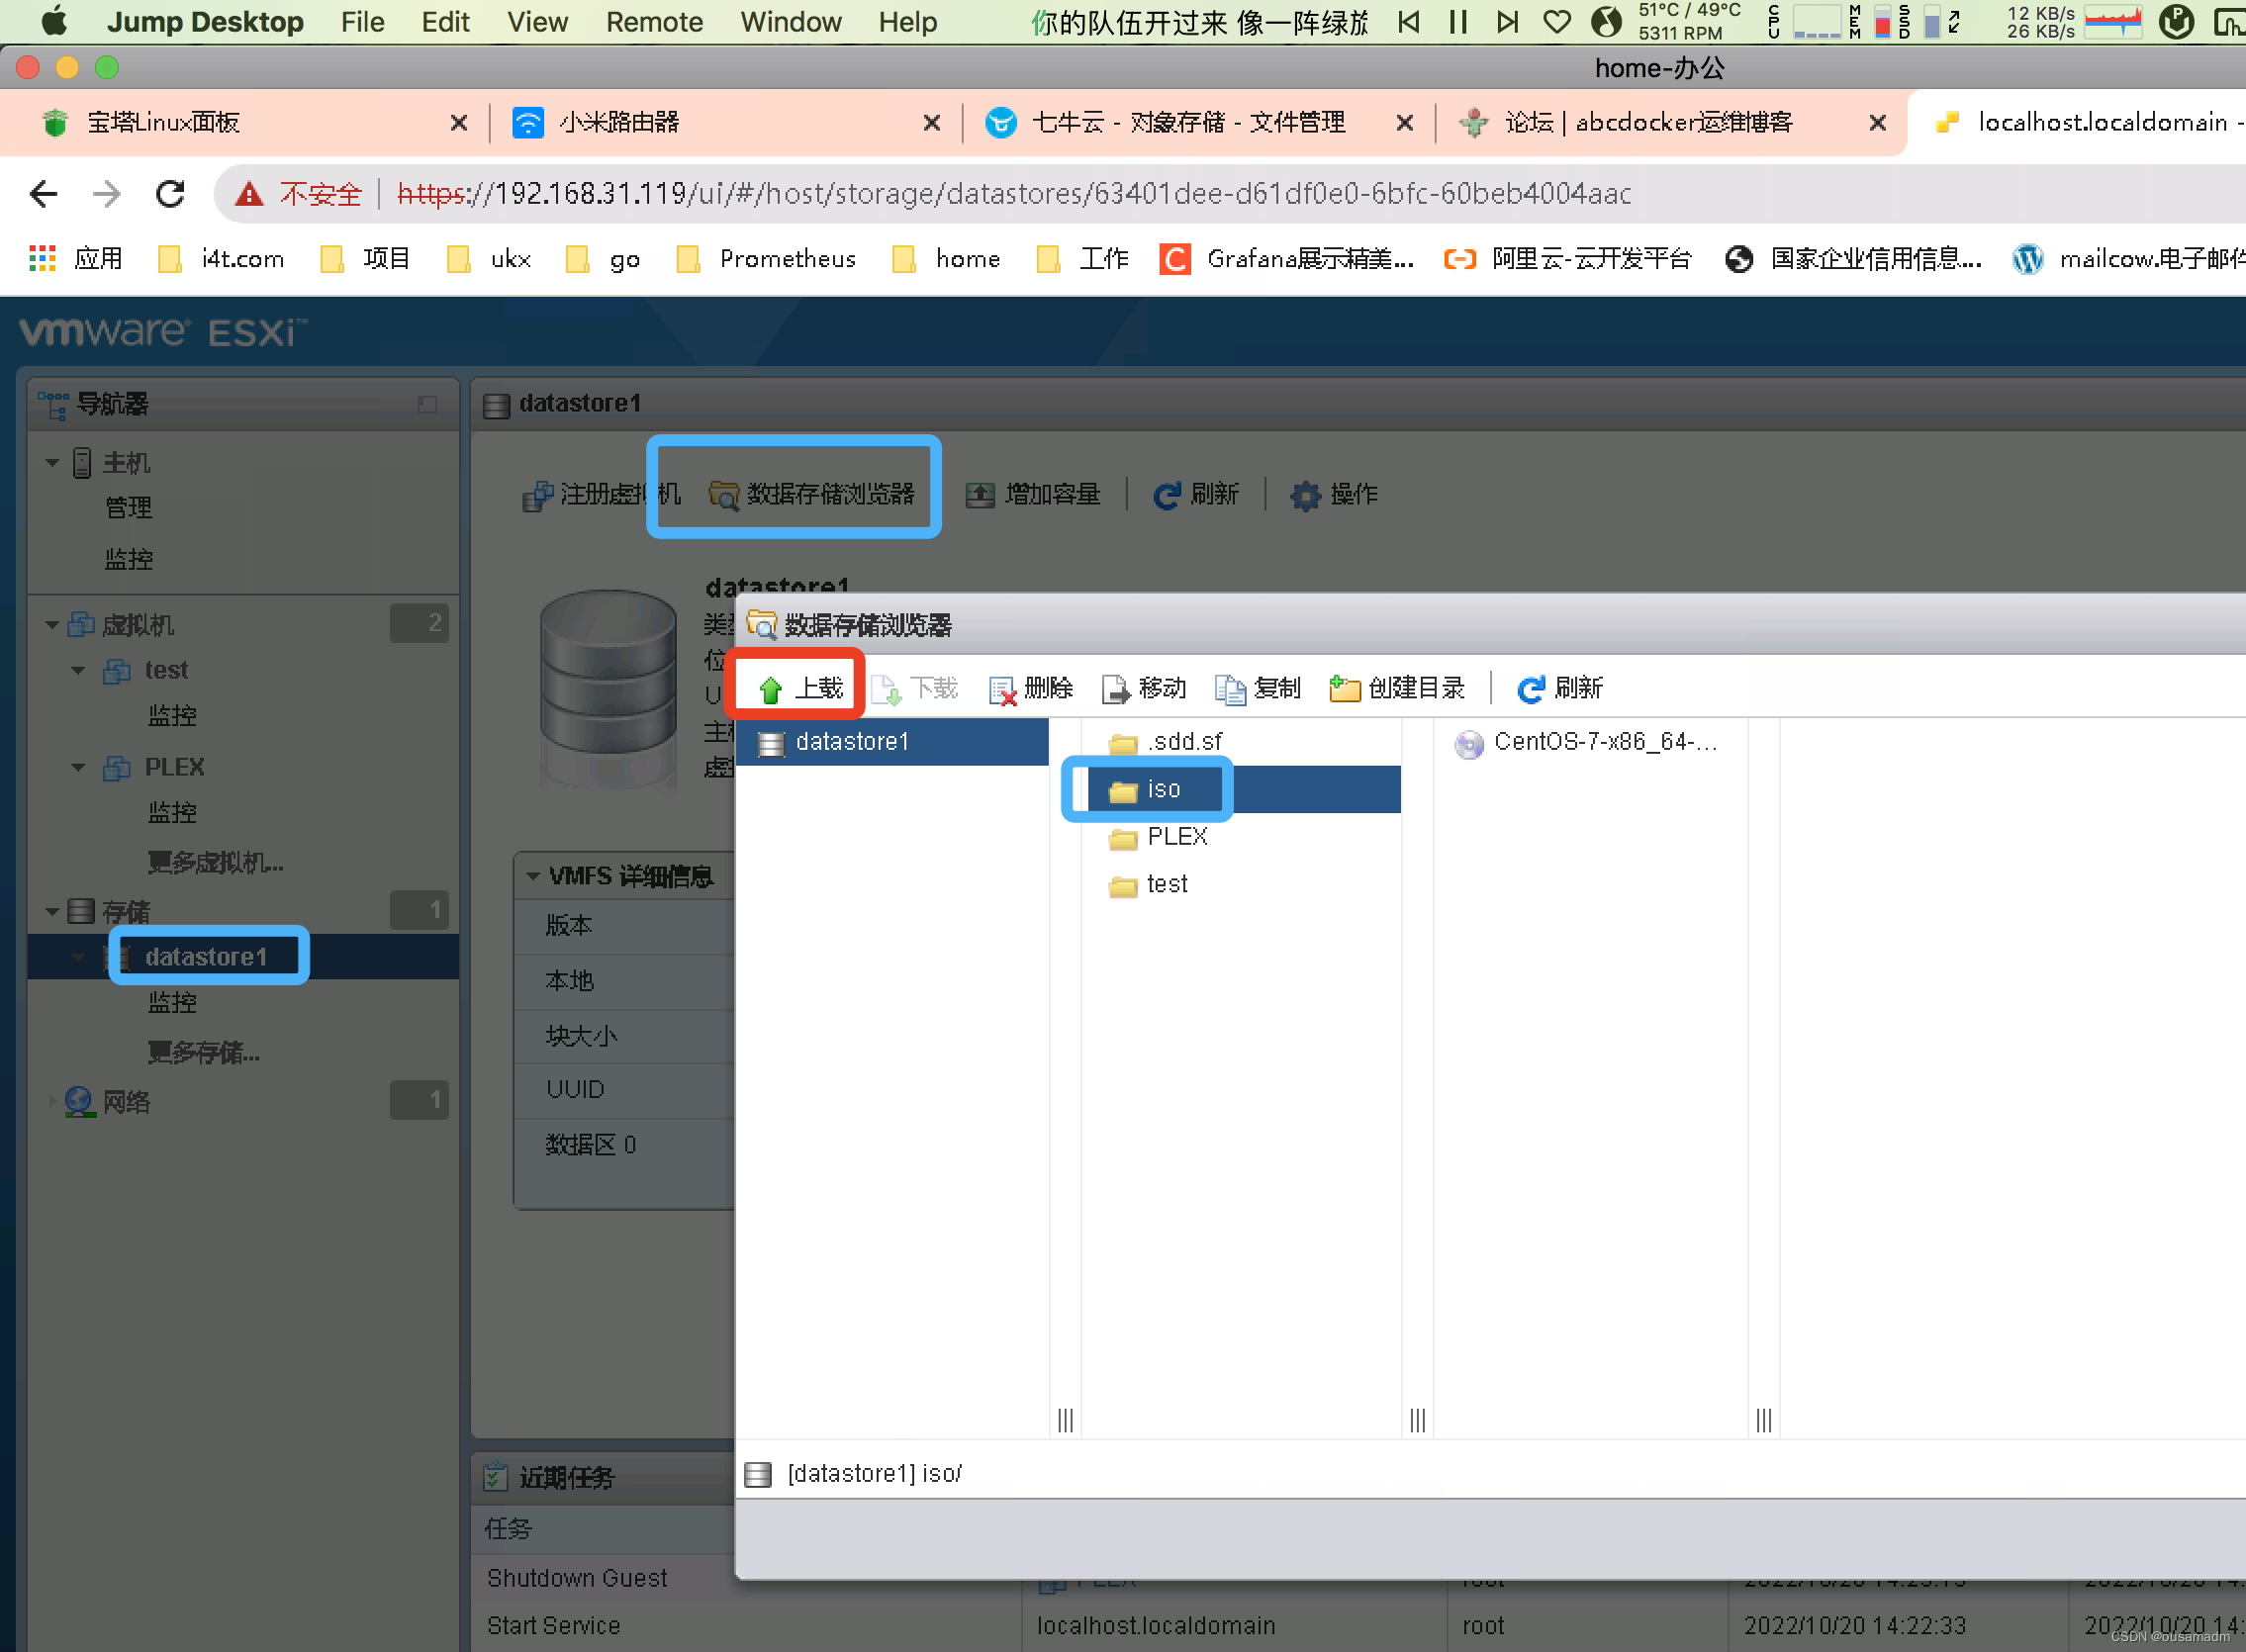Image resolution: width=2246 pixels, height=1652 pixels.
Task: Click the green Upload (上载) arrow icon
Action: [x=770, y=689]
